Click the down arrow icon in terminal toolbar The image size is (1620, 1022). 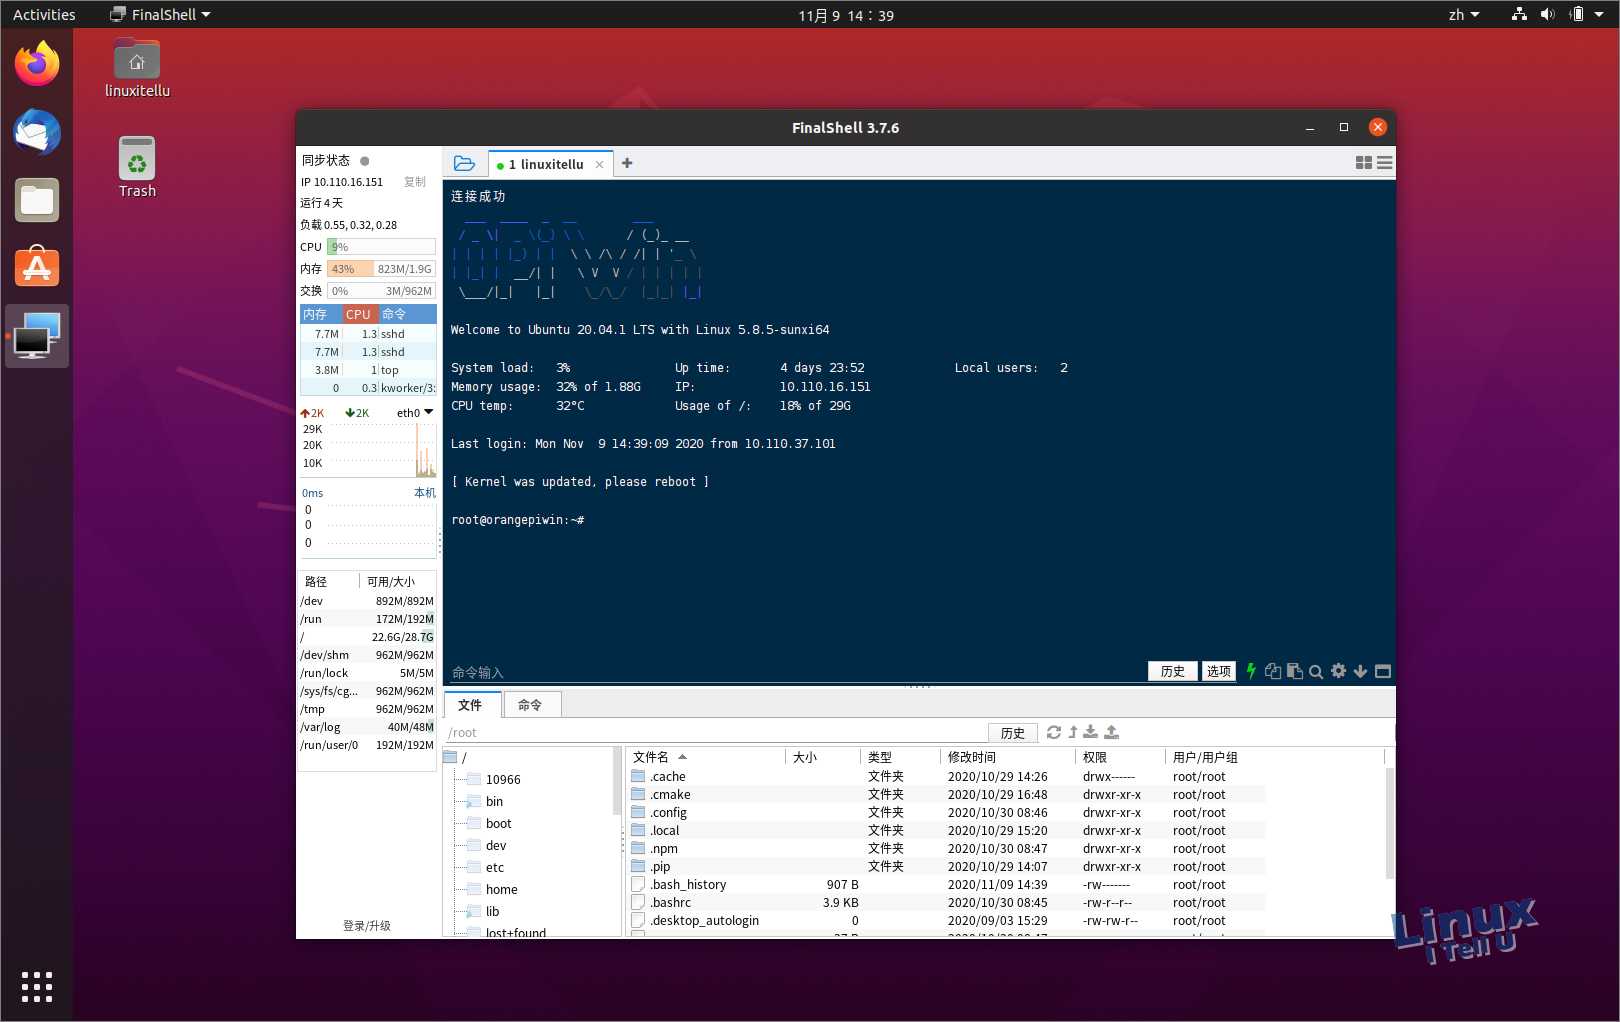click(x=1360, y=672)
